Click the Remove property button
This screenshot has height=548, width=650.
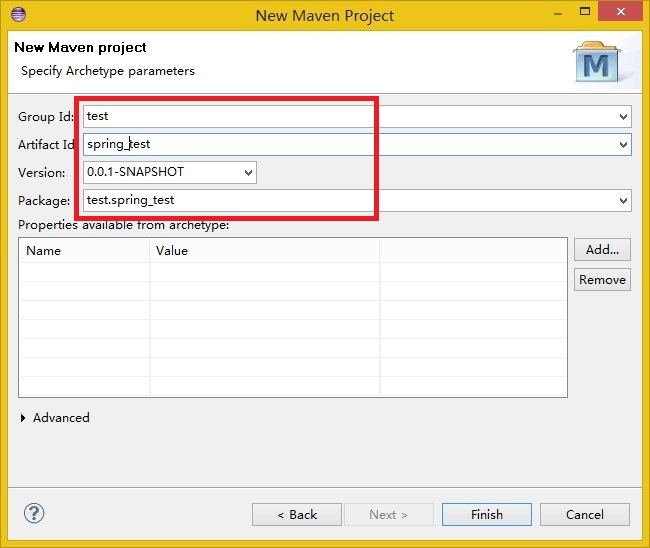602,279
